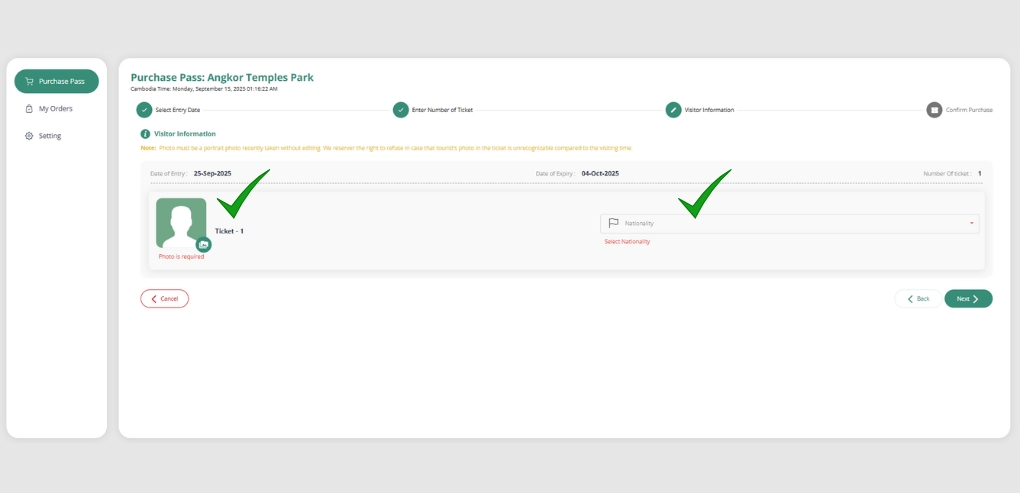Click the Purchase Pass: Angkor Temples Park heading
This screenshot has height=493, width=1020.
click(x=222, y=77)
